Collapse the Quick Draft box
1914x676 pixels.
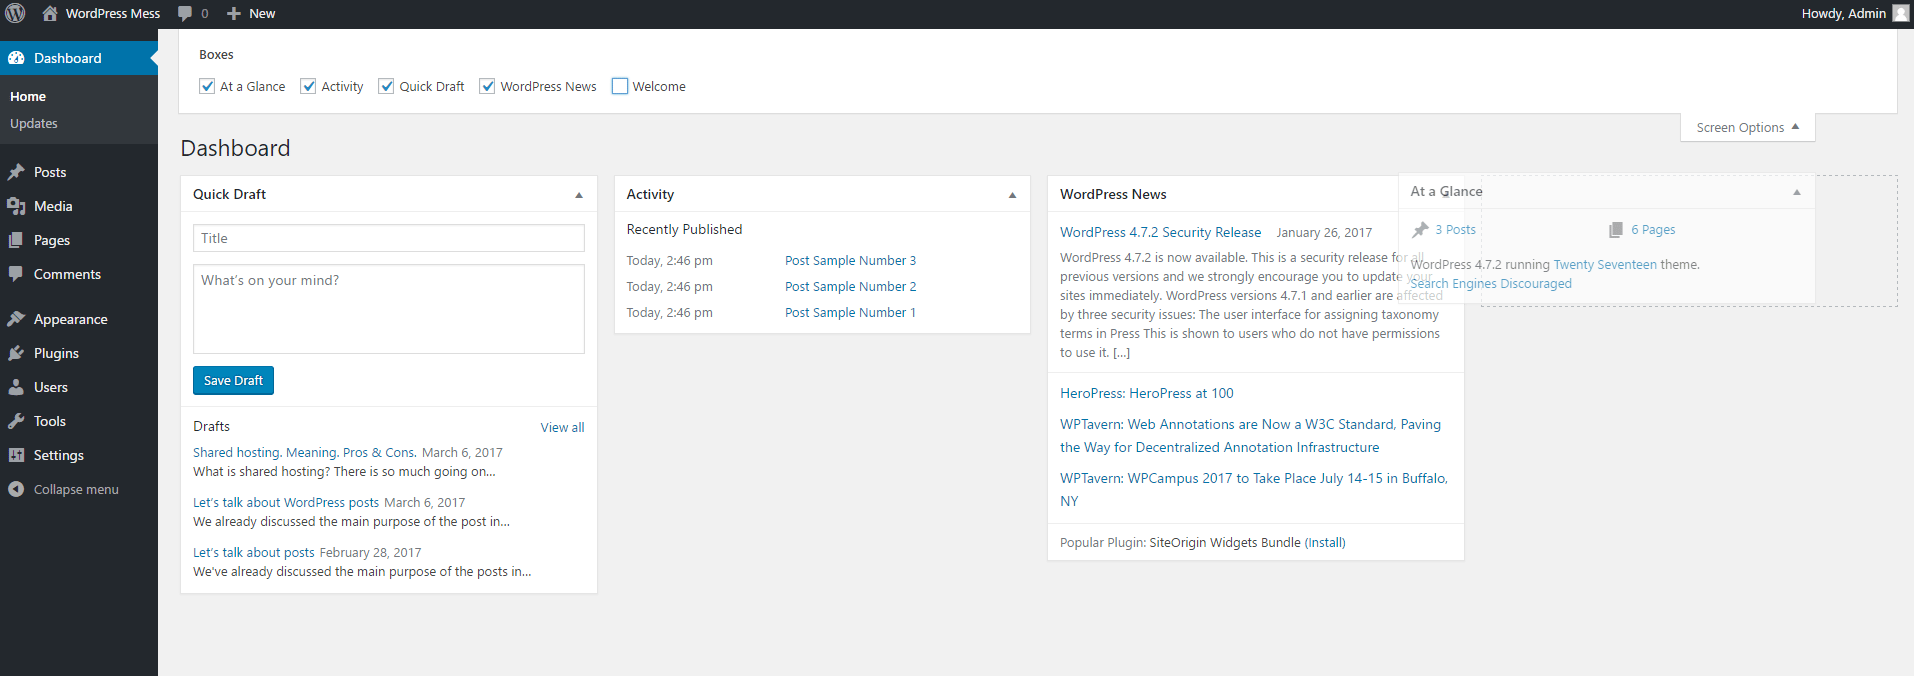tap(579, 195)
